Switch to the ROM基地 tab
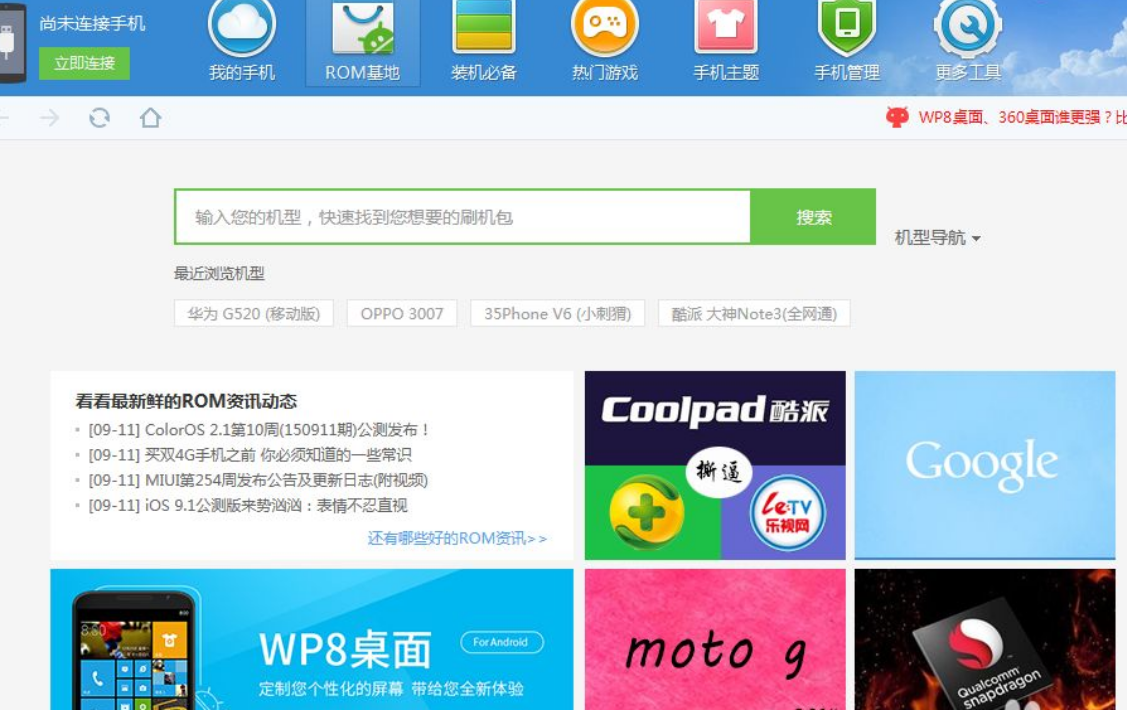This screenshot has height=712, width=1127. coord(362,45)
